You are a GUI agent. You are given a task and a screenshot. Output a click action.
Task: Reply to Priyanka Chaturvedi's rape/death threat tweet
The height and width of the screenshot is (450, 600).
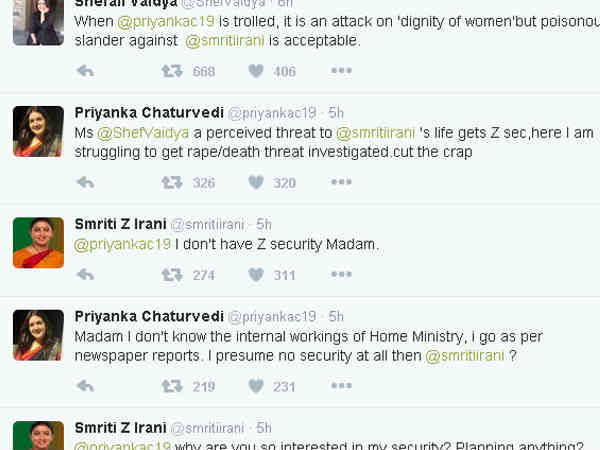coord(85,183)
